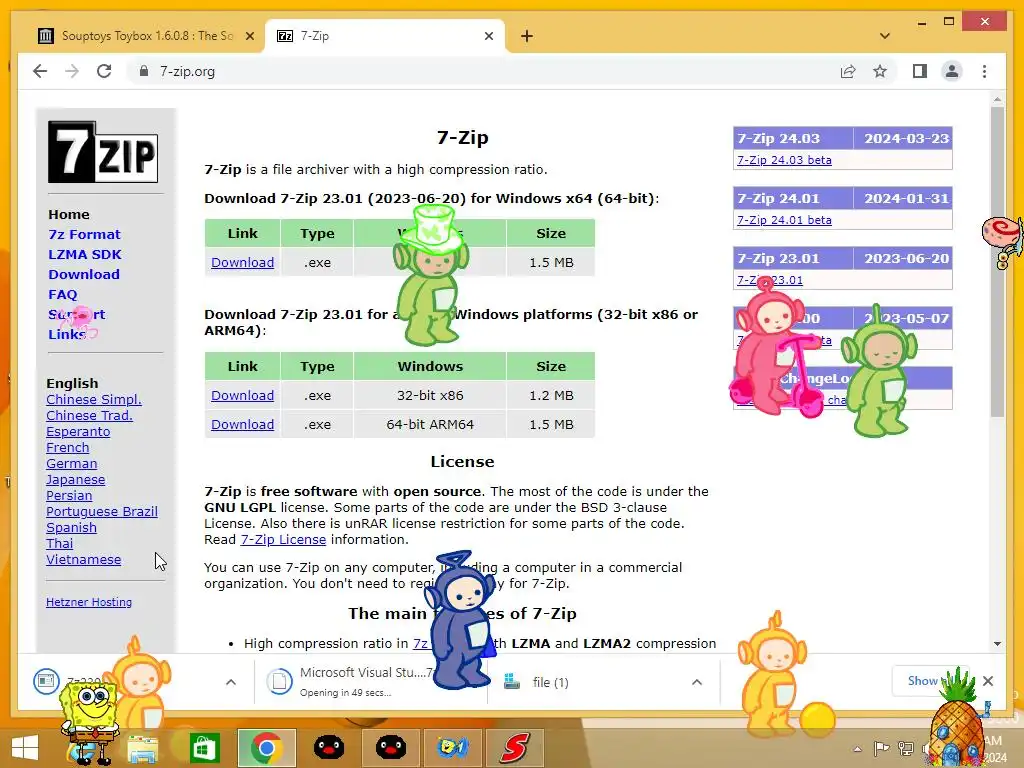Viewport: 1024px width, 768px height.
Task: Open the 7z Format page
Action: pyautogui.click(x=84, y=234)
